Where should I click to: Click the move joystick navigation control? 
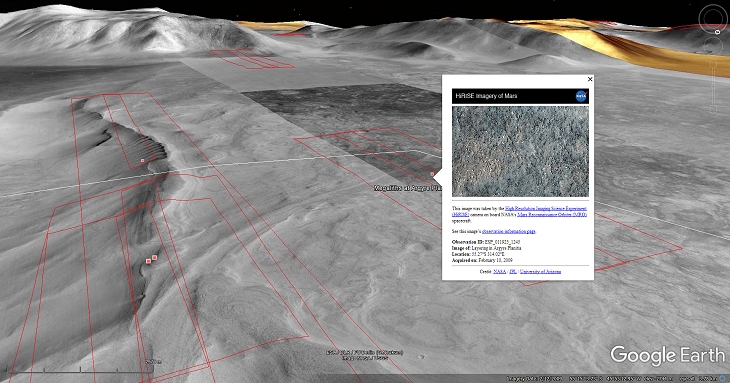pos(713,47)
